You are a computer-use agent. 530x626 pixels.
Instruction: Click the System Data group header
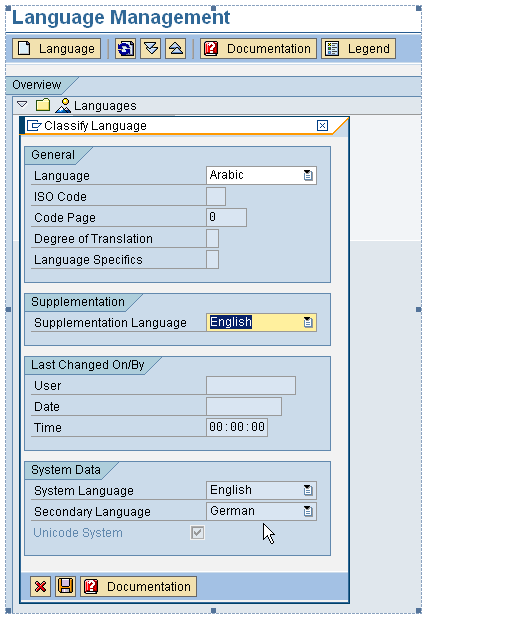[x=66, y=470]
